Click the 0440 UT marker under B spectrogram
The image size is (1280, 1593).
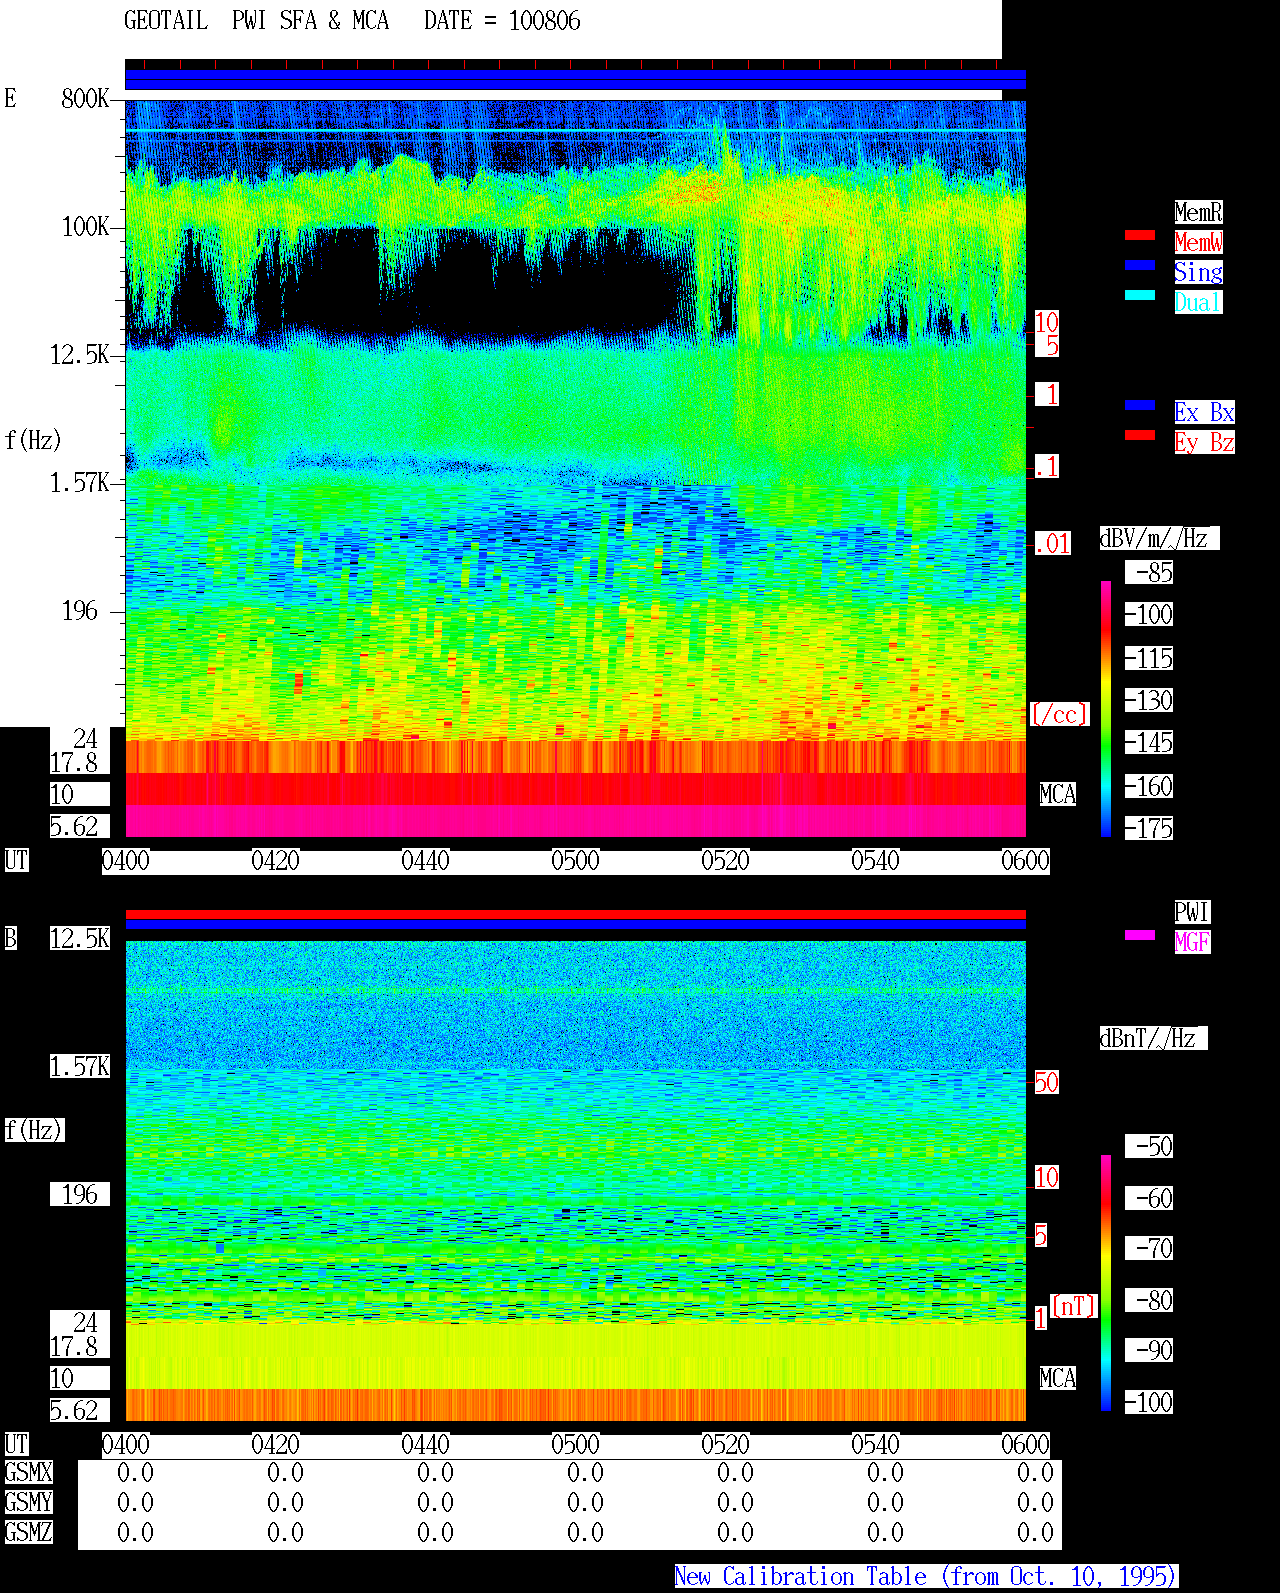tap(425, 1445)
